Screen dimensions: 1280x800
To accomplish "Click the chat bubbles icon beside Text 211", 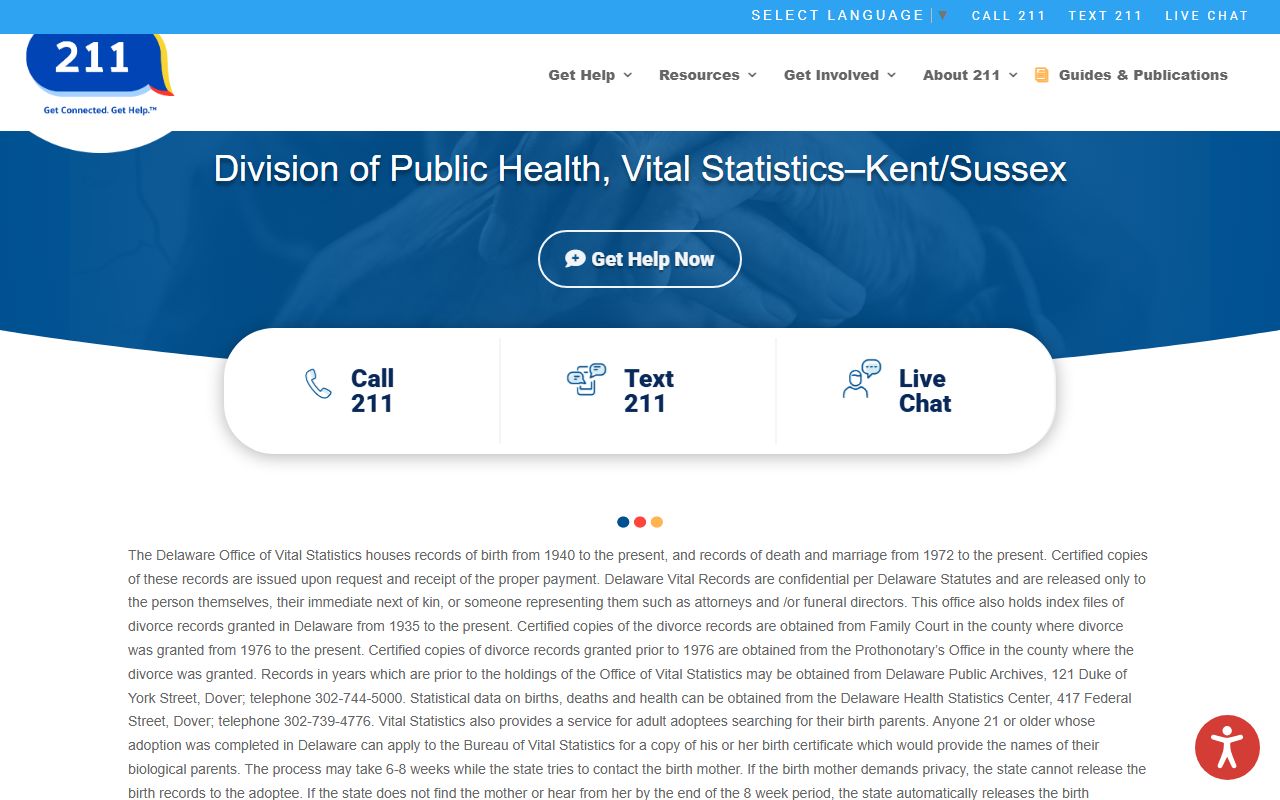I will pyautogui.click(x=587, y=379).
